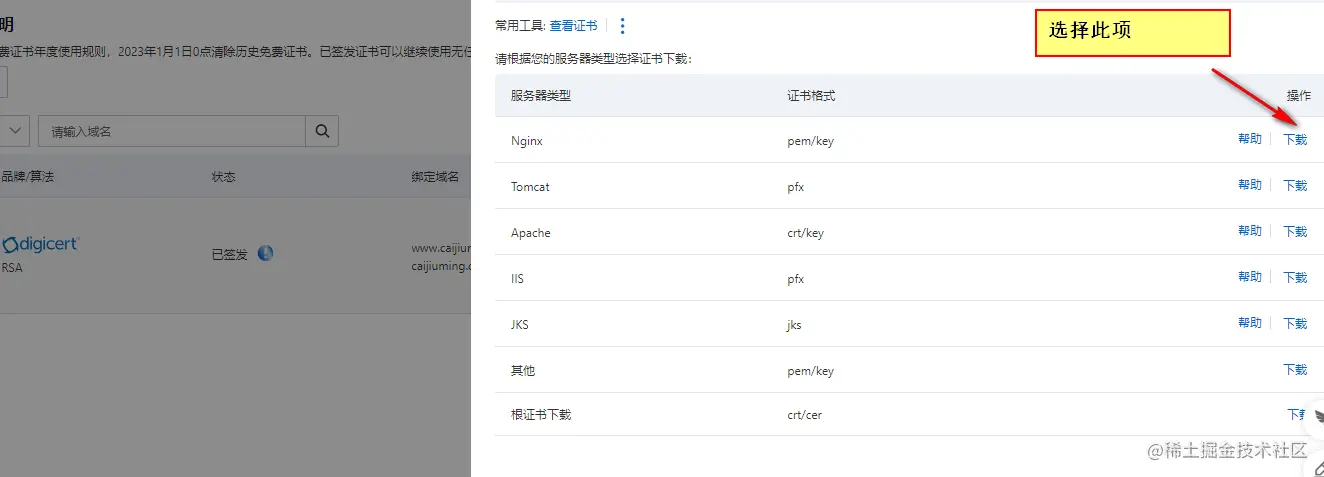
Task: Open the 查看证书 tool link
Action: pos(573,26)
